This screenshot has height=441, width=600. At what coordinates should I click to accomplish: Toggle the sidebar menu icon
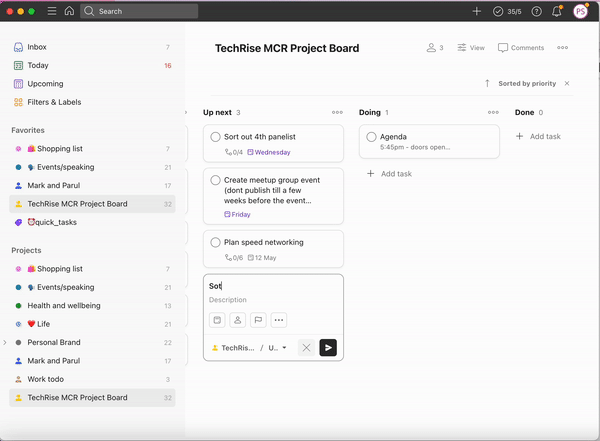click(52, 11)
